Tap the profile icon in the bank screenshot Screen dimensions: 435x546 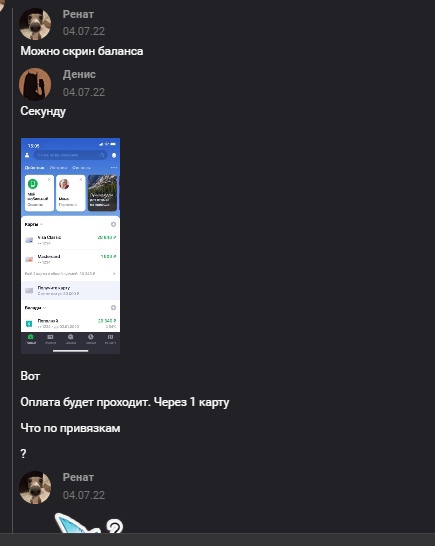tap(27, 155)
